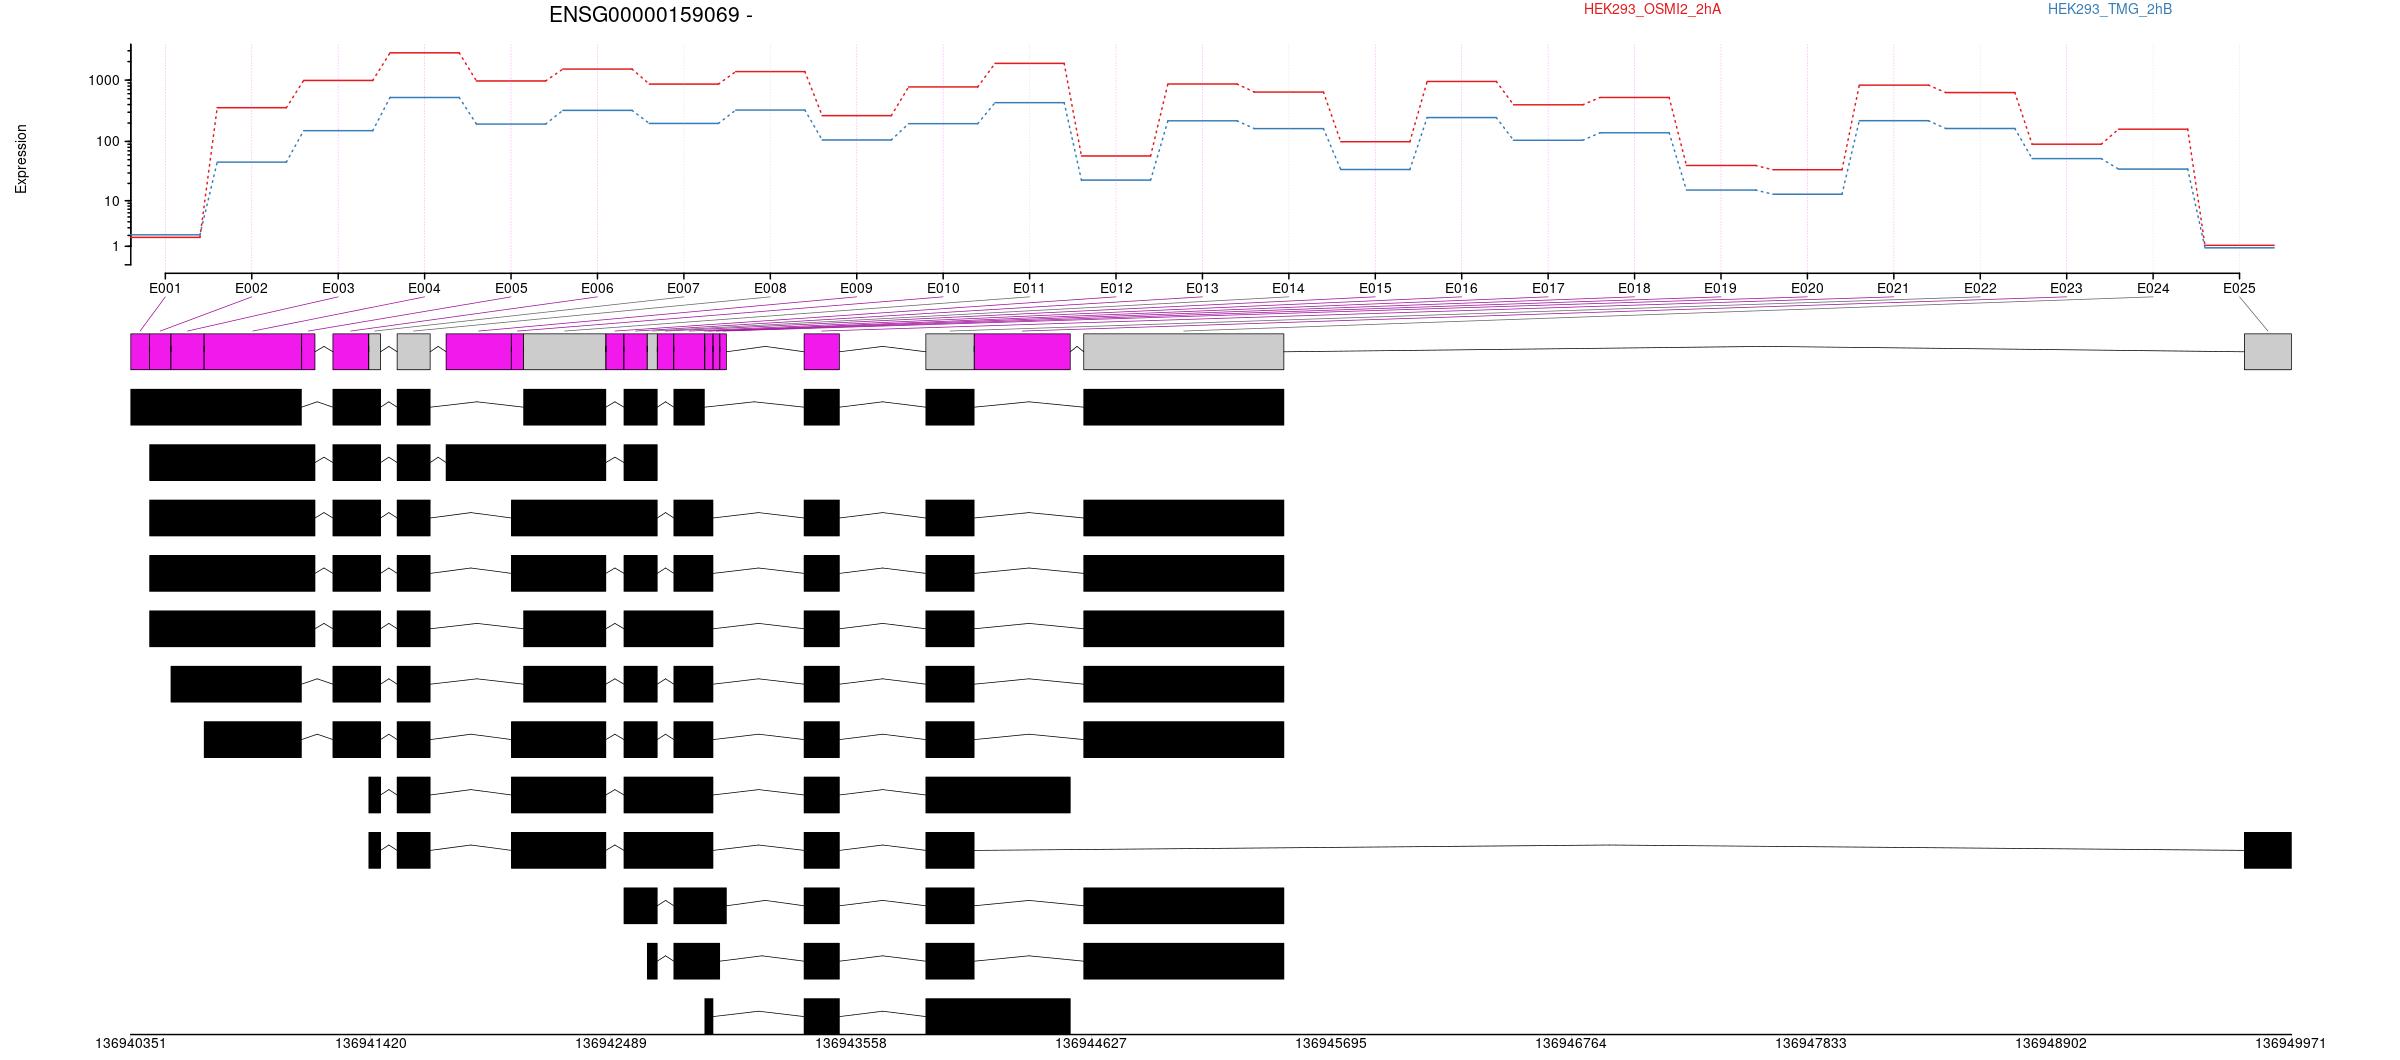The height and width of the screenshot is (1060, 2400).
Task: Select exon label E010
Action: coord(943,289)
